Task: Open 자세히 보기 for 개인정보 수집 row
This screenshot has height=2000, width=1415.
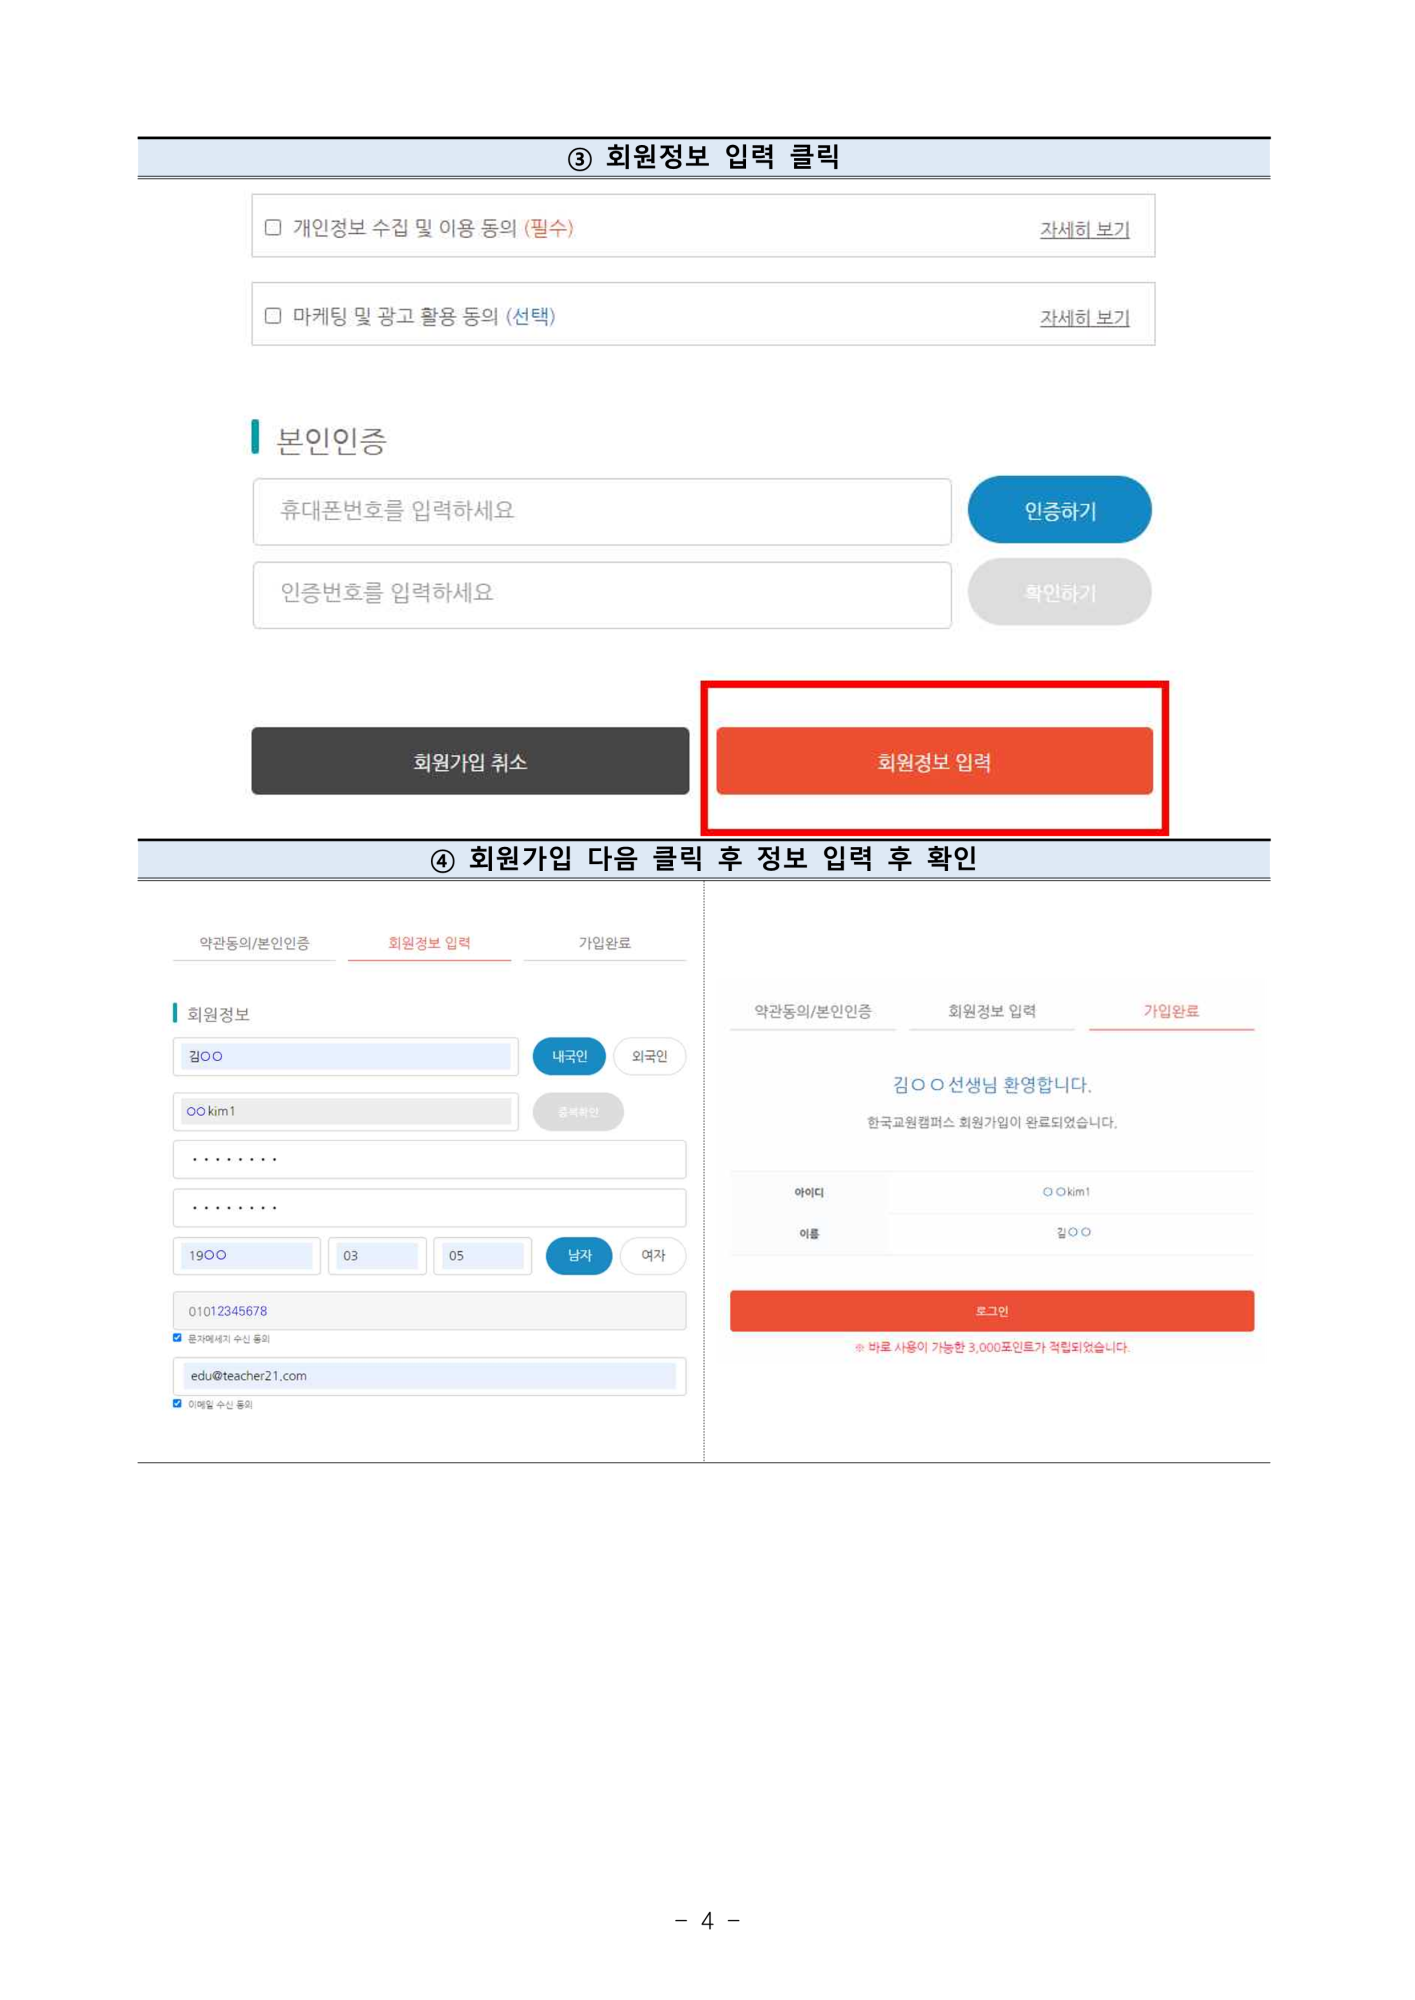Action: pos(1085,230)
